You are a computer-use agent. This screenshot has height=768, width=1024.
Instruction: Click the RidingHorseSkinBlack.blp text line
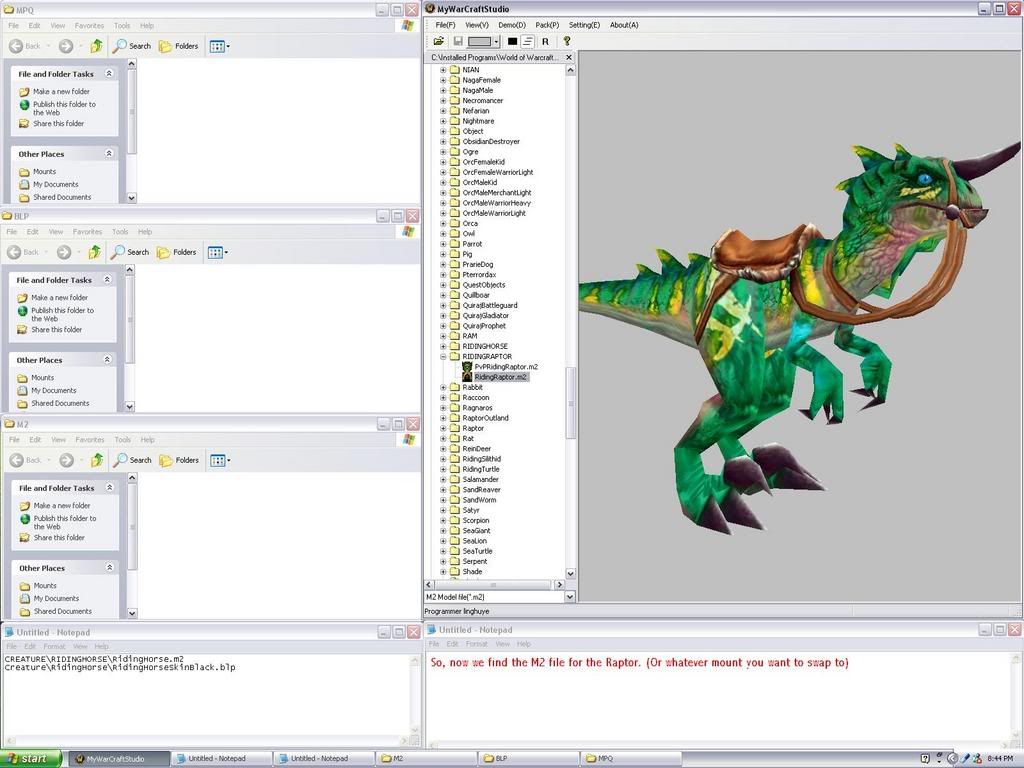click(x=120, y=667)
